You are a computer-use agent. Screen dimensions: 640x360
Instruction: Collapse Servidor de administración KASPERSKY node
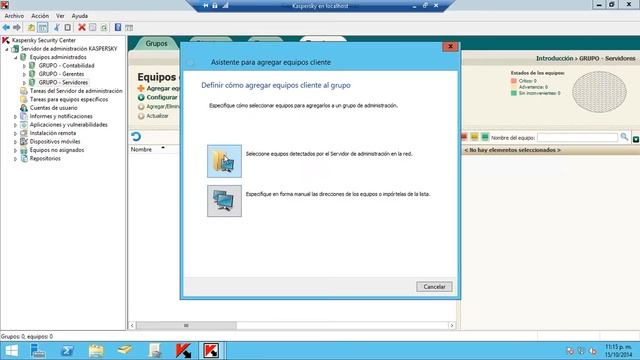[7, 49]
